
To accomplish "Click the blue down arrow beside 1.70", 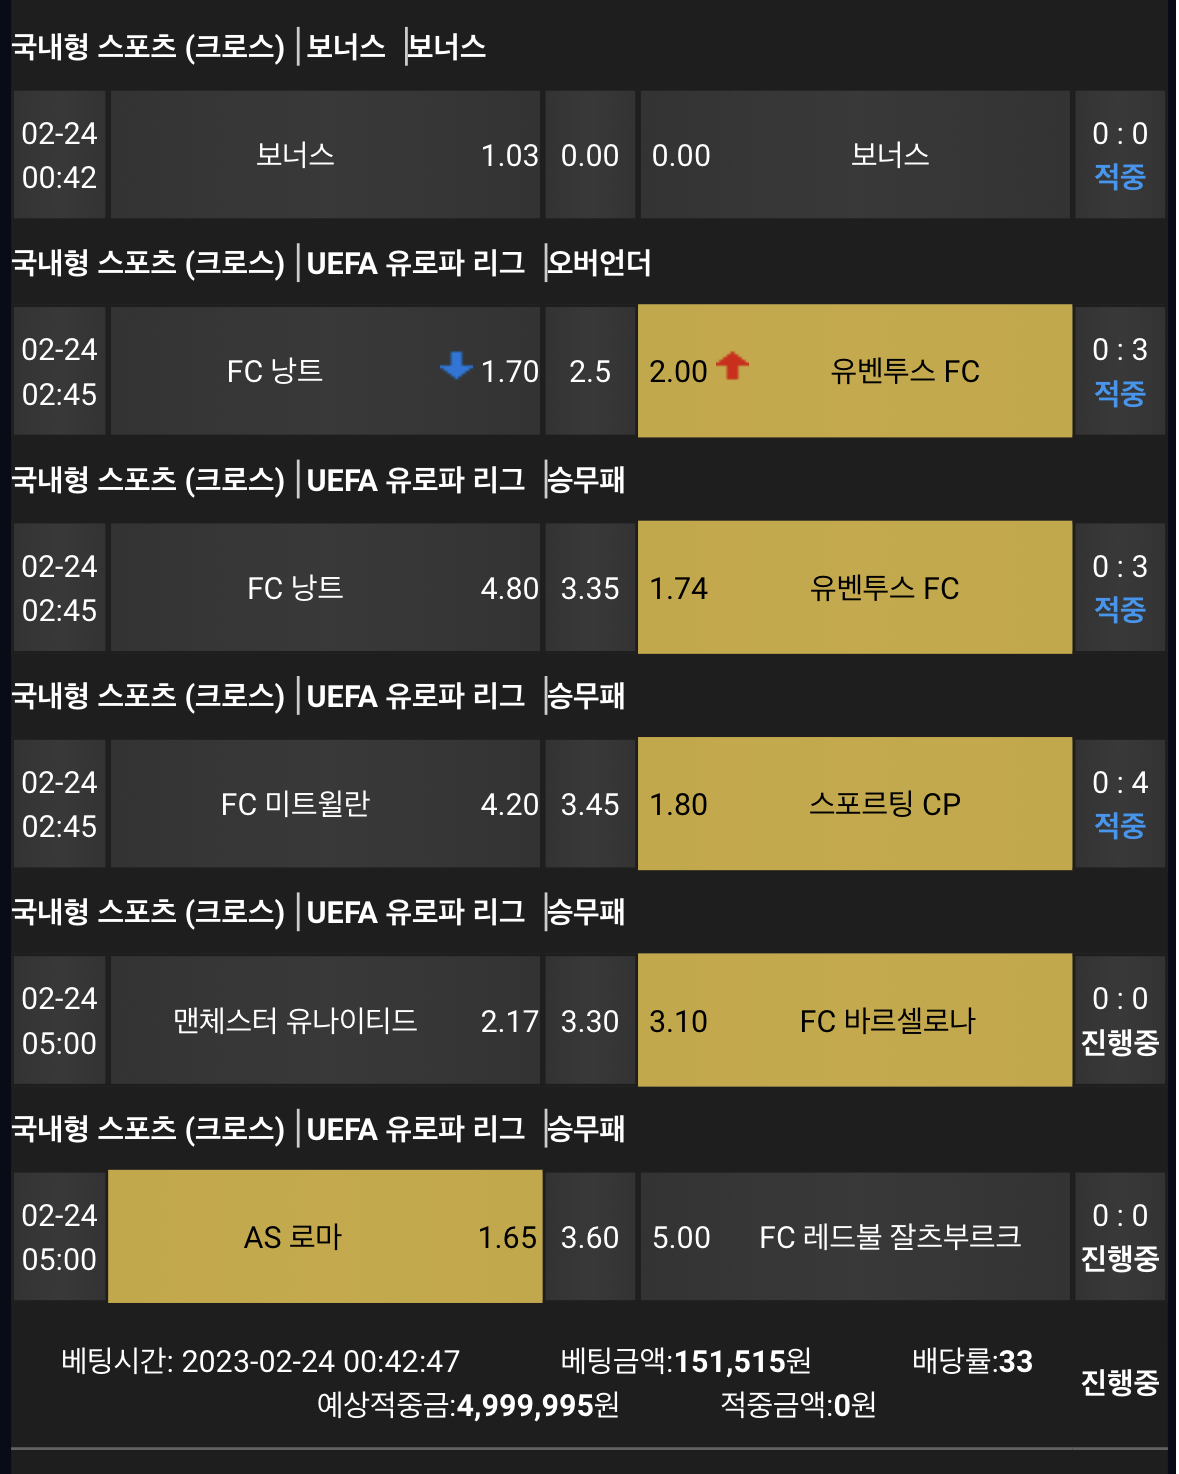I will click(456, 366).
